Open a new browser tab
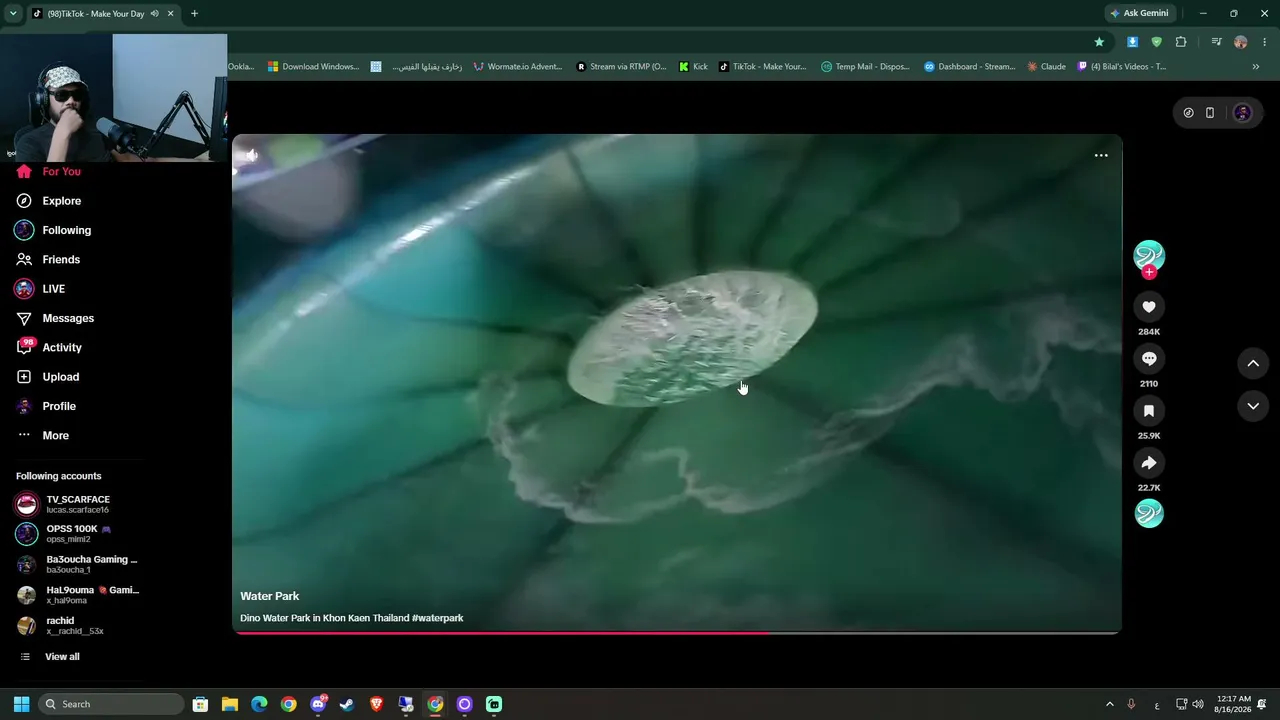This screenshot has width=1280, height=720. pyautogui.click(x=194, y=14)
